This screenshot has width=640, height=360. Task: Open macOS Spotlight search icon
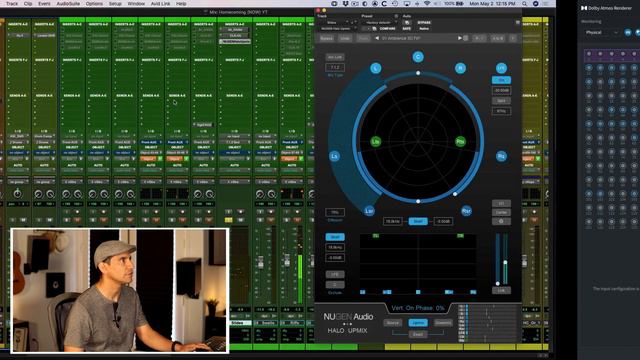(x=524, y=3)
